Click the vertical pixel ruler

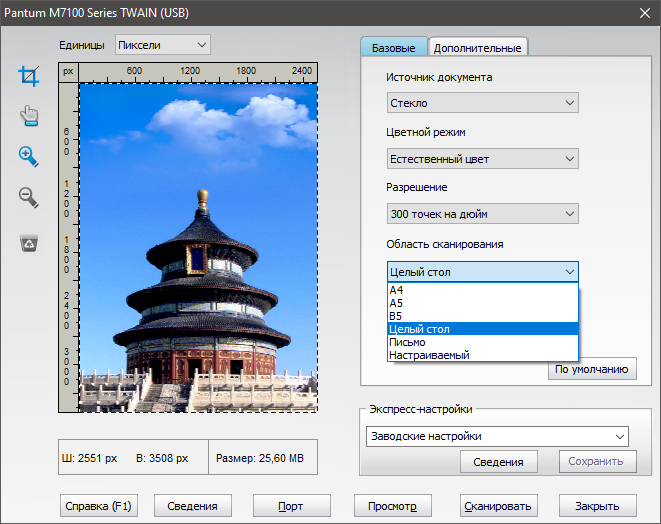pyautogui.click(x=69, y=247)
